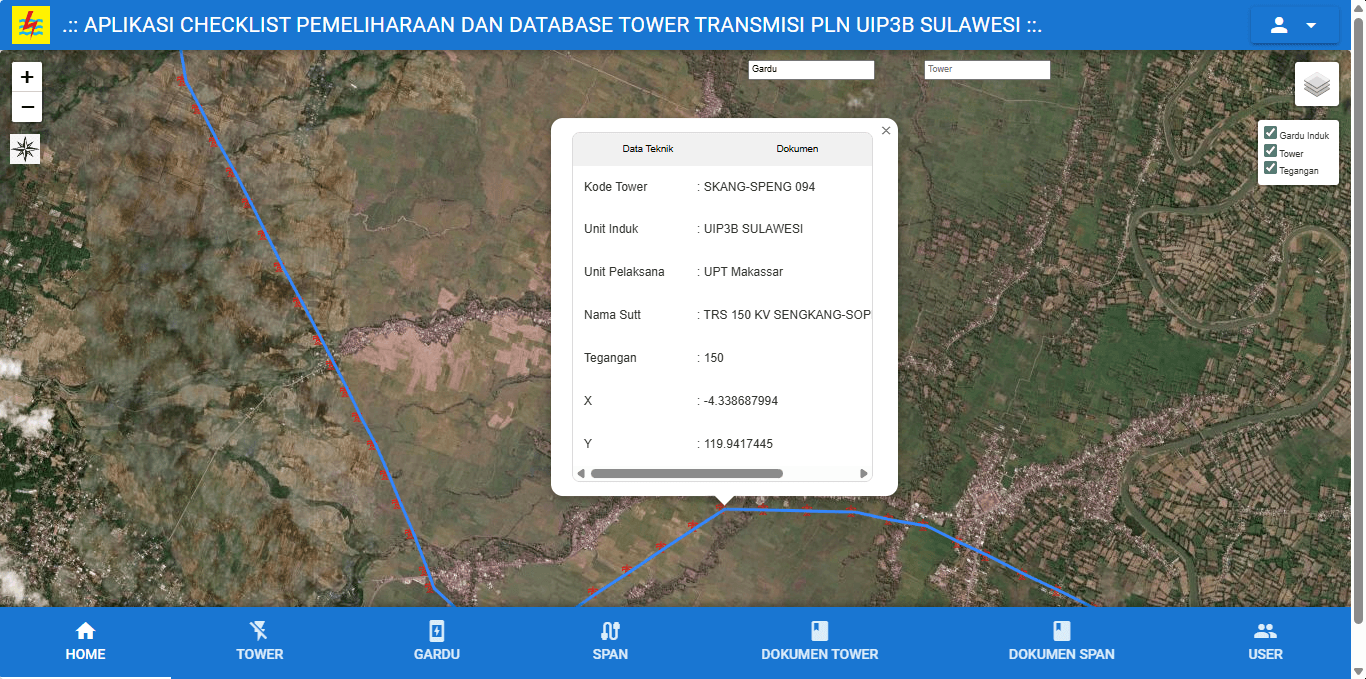
Task: Open the USER page
Action: [1265, 641]
